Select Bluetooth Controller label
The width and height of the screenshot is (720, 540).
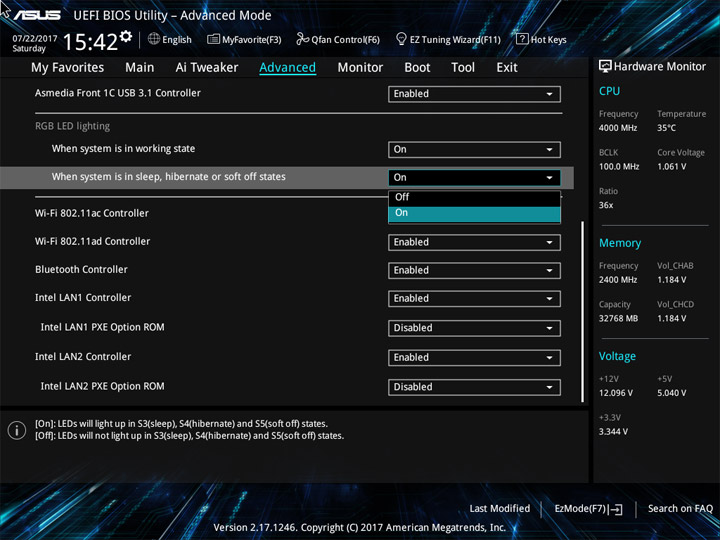point(81,270)
